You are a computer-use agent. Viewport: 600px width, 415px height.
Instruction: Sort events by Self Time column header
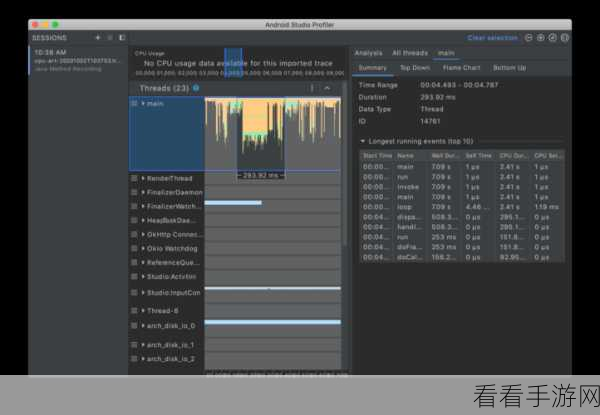[x=478, y=156]
